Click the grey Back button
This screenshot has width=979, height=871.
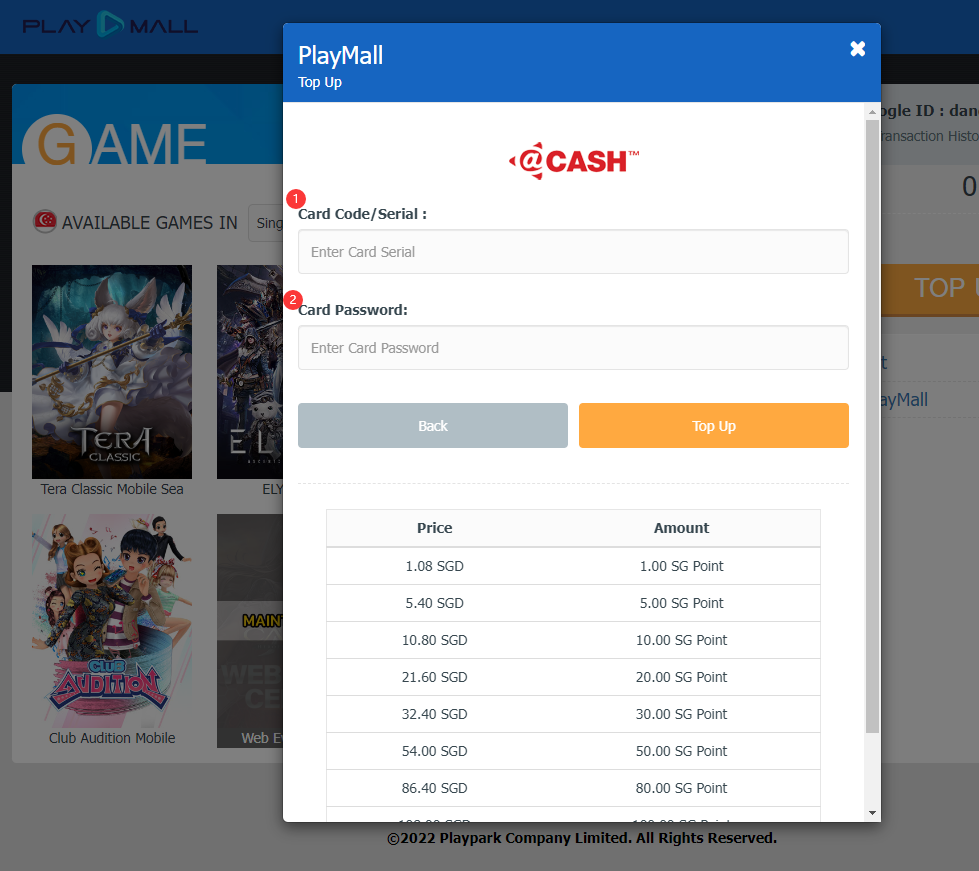(433, 426)
